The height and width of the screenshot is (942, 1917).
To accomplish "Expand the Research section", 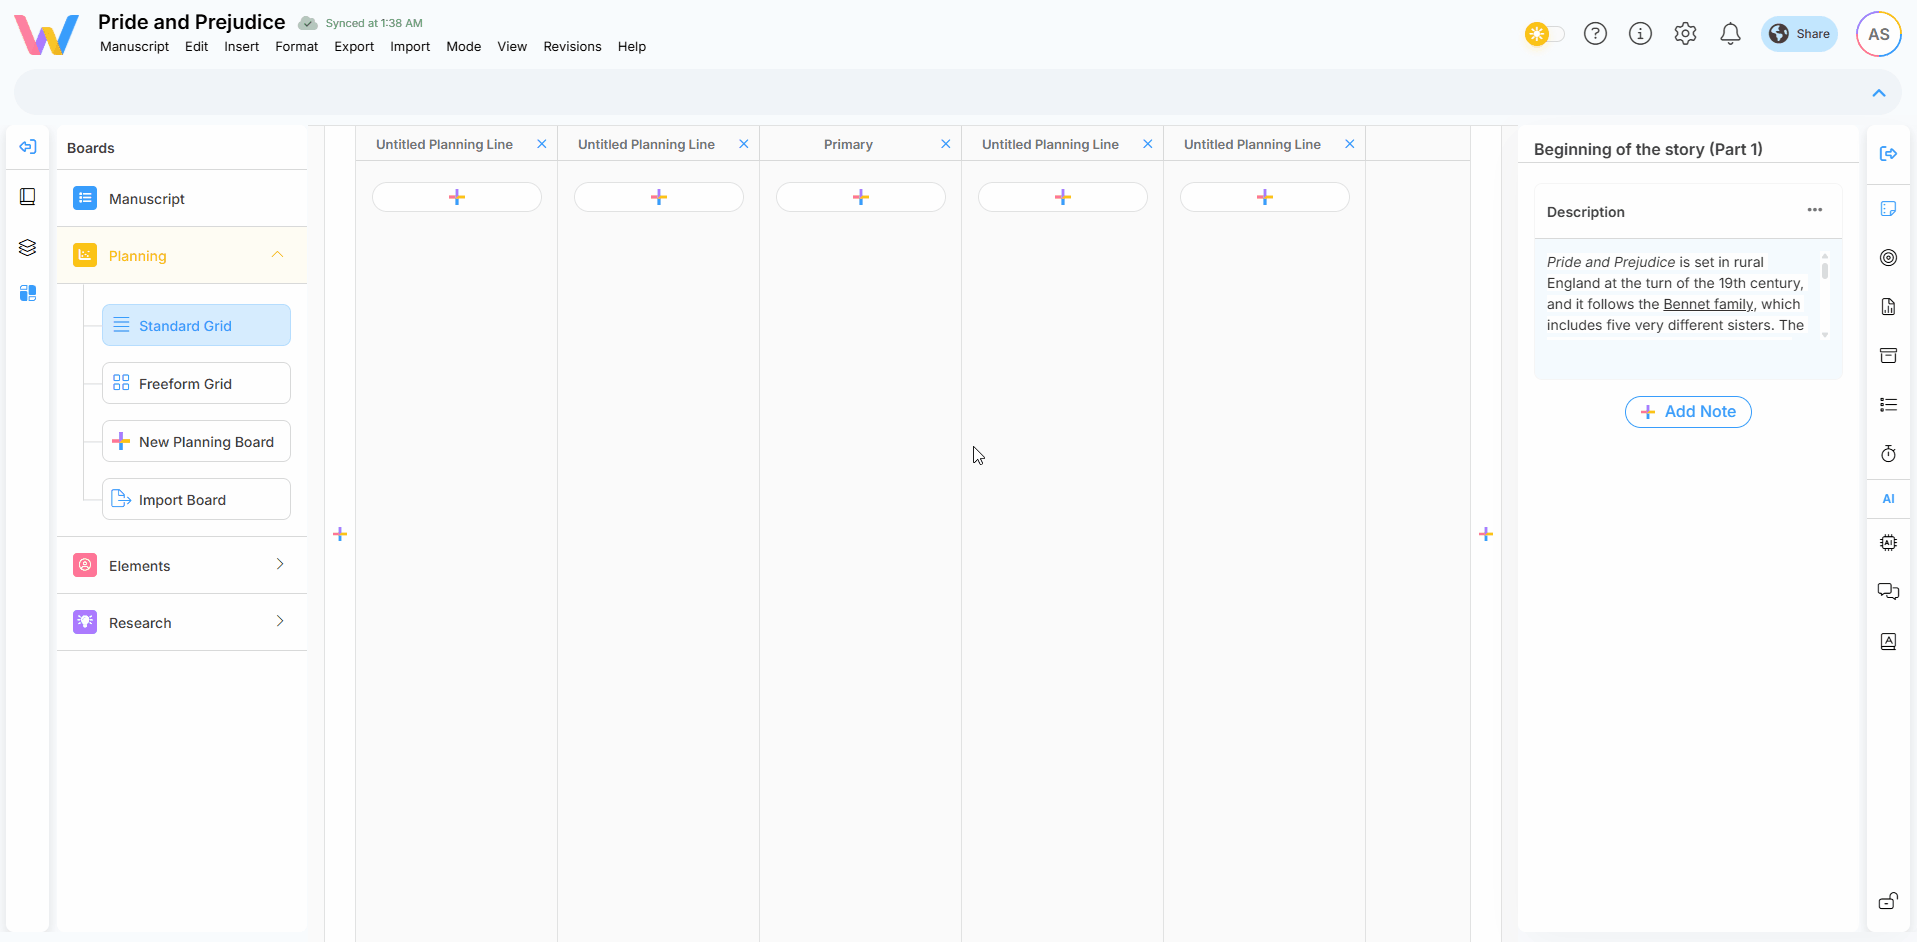I will pos(280,622).
